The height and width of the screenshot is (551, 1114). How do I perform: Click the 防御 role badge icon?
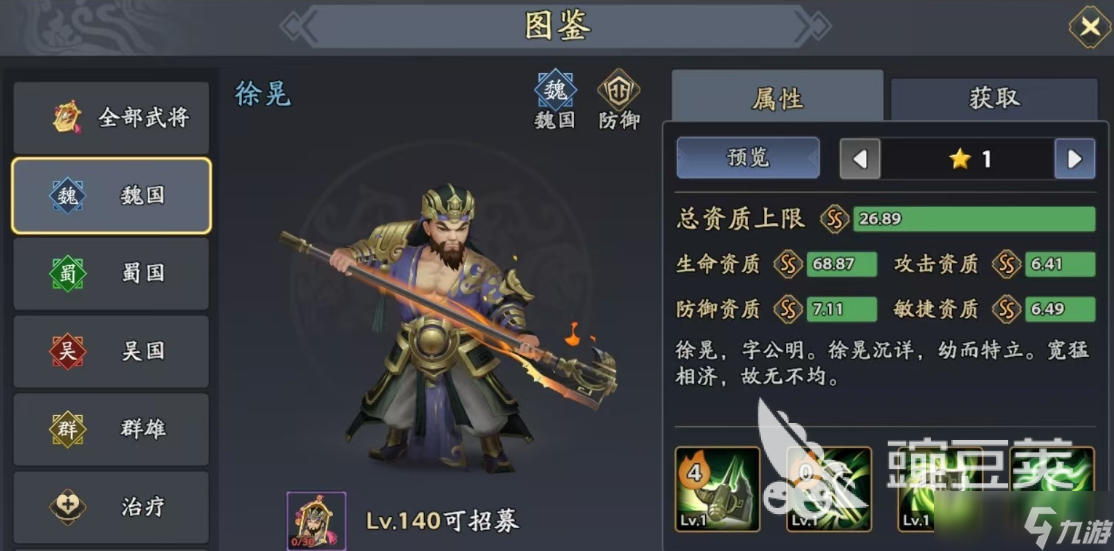point(619,90)
